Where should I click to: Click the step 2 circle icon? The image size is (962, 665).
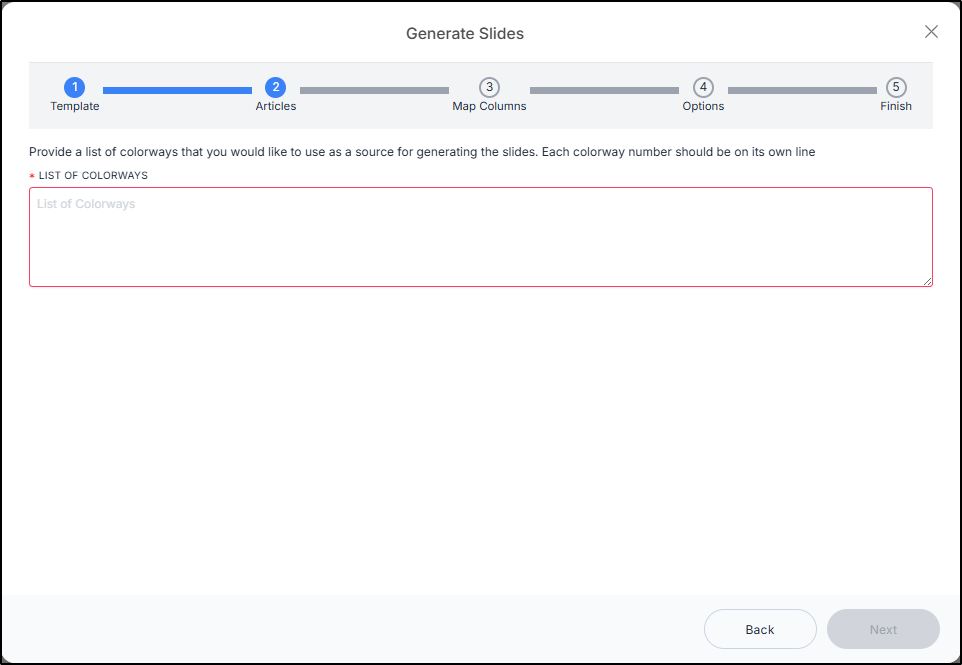275,87
